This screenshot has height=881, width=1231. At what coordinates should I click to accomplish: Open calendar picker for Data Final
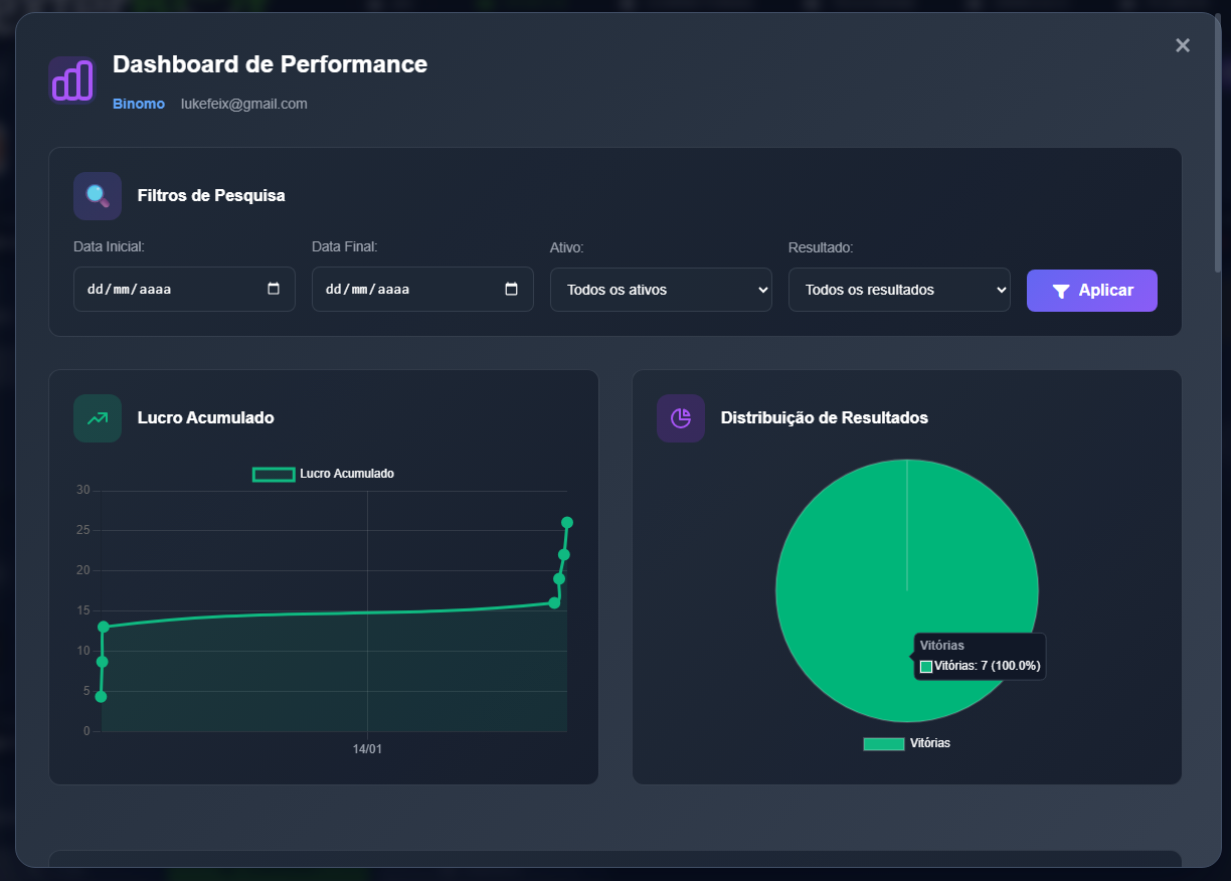click(512, 289)
